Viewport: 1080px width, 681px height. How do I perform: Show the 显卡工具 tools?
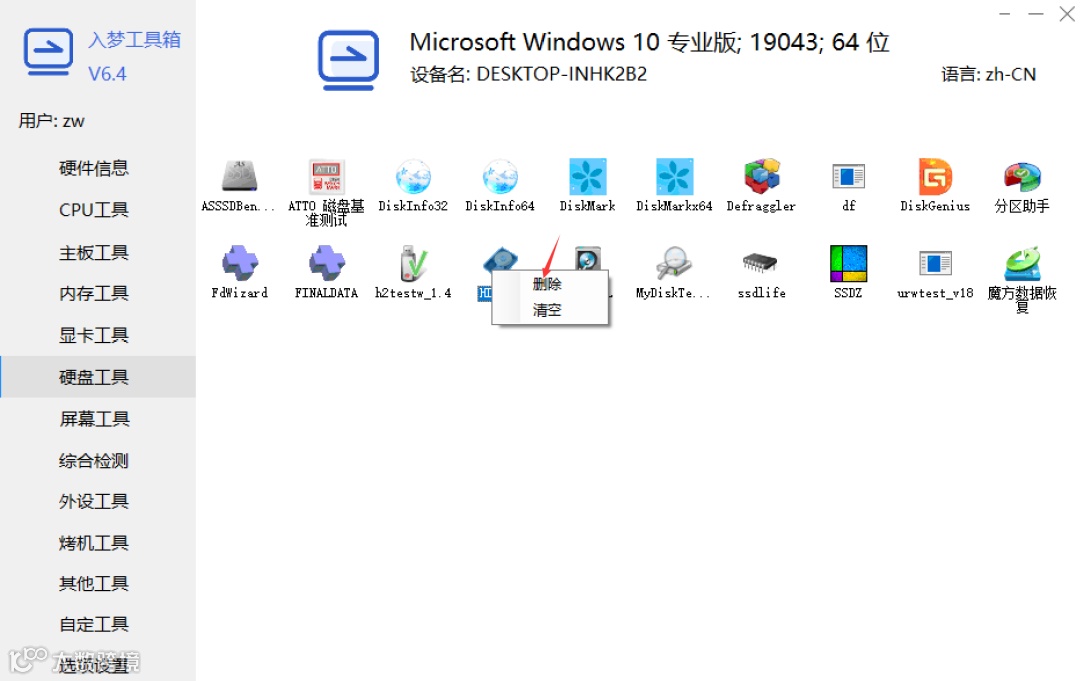(x=98, y=335)
